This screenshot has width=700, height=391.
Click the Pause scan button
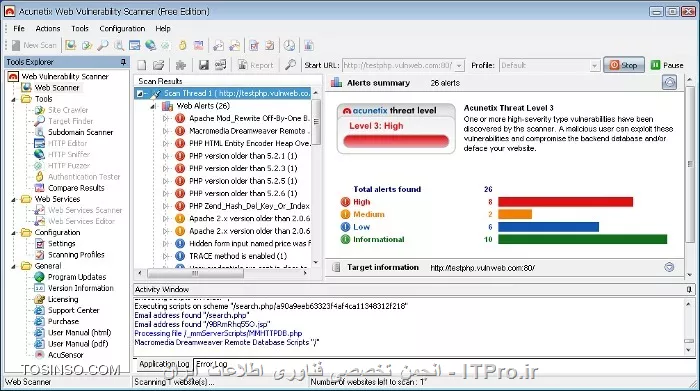tap(667, 65)
